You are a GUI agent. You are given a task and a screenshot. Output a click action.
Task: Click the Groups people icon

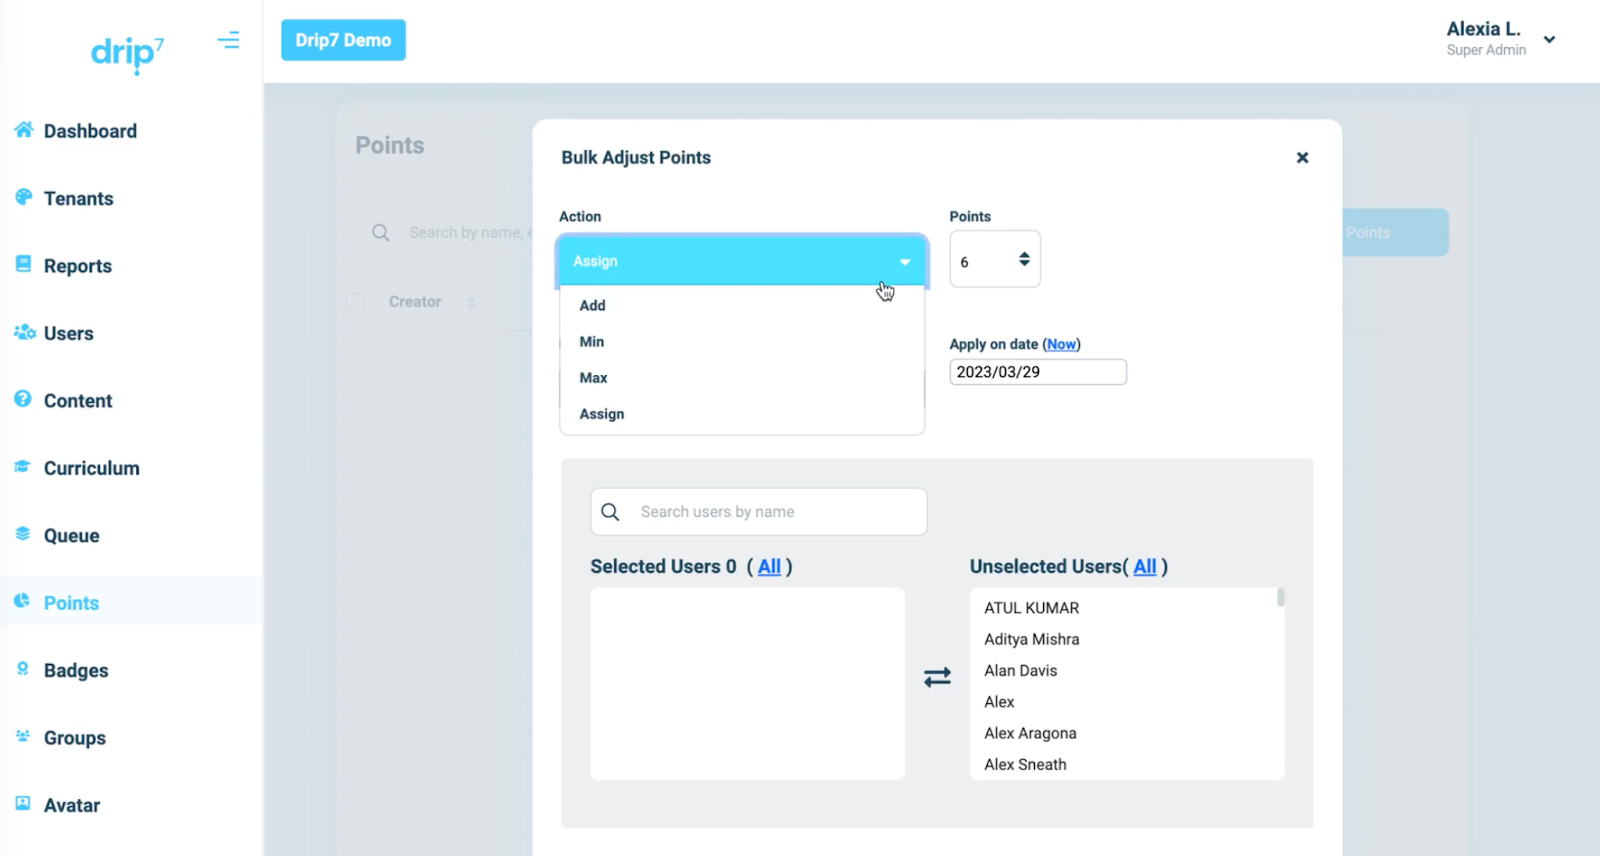tap(23, 736)
